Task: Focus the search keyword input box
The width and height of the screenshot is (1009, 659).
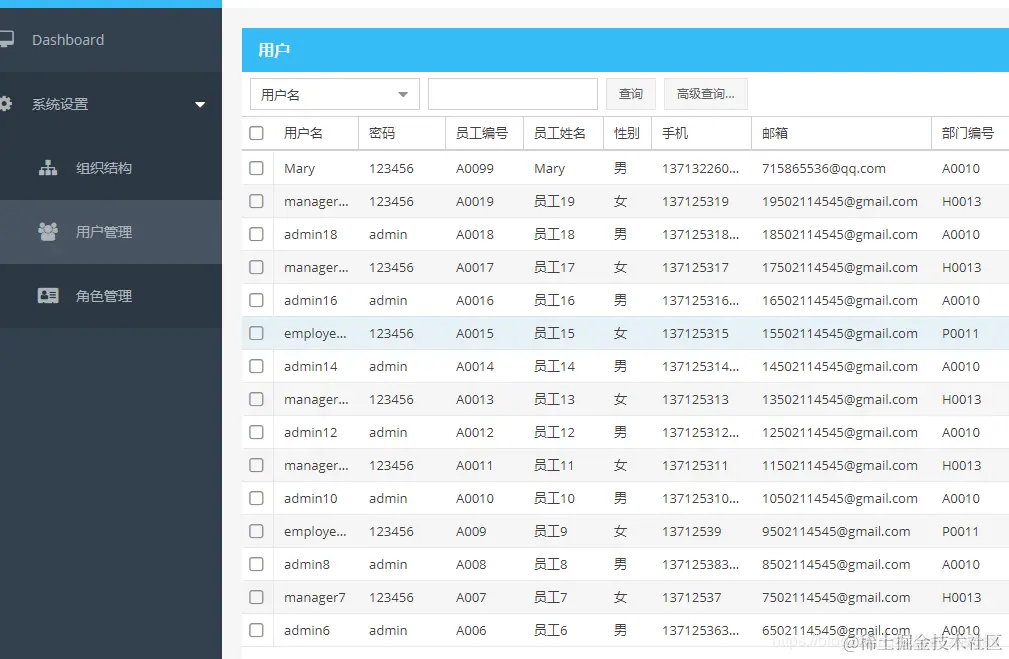Action: 513,95
